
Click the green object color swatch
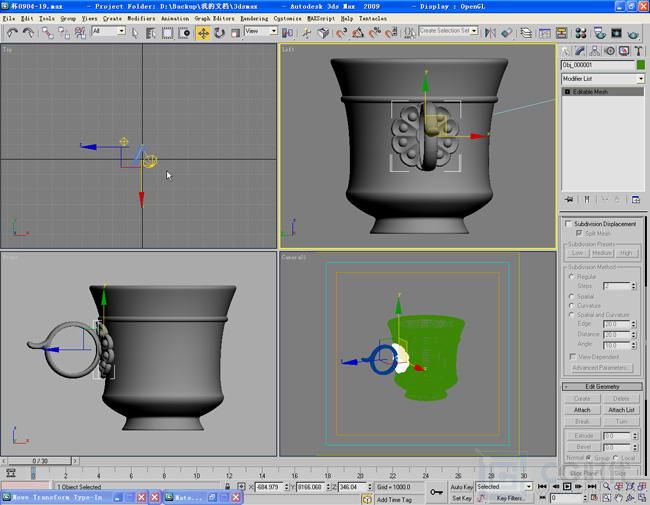[x=640, y=65]
